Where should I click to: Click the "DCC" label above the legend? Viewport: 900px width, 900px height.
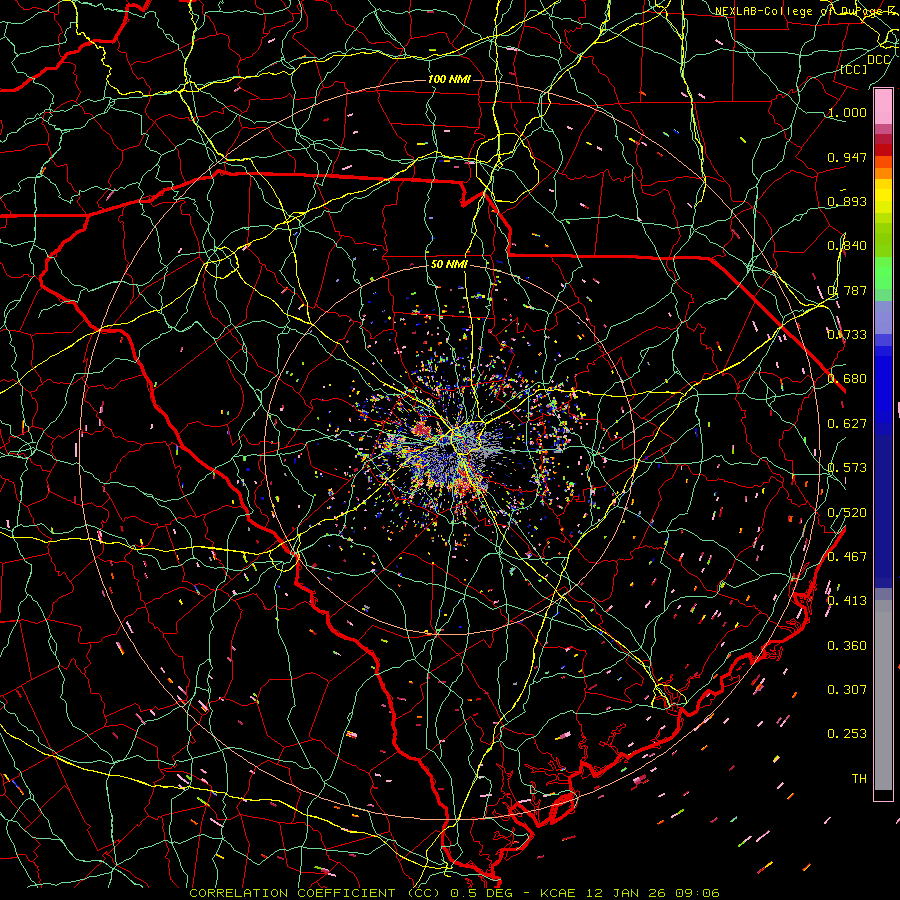[878, 60]
